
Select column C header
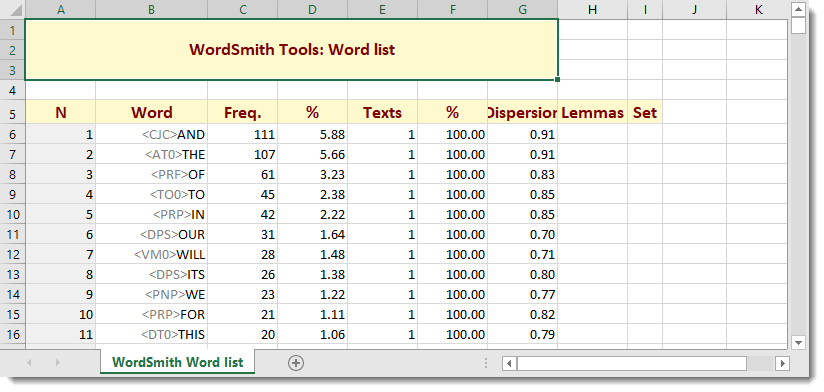[242, 9]
